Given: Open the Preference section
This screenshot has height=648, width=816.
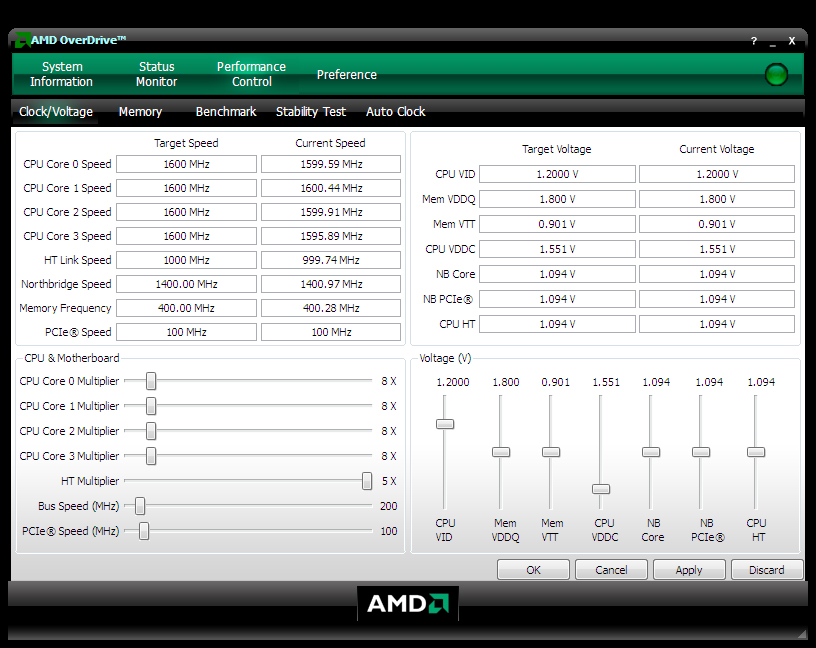Looking at the screenshot, I should tap(346, 74).
